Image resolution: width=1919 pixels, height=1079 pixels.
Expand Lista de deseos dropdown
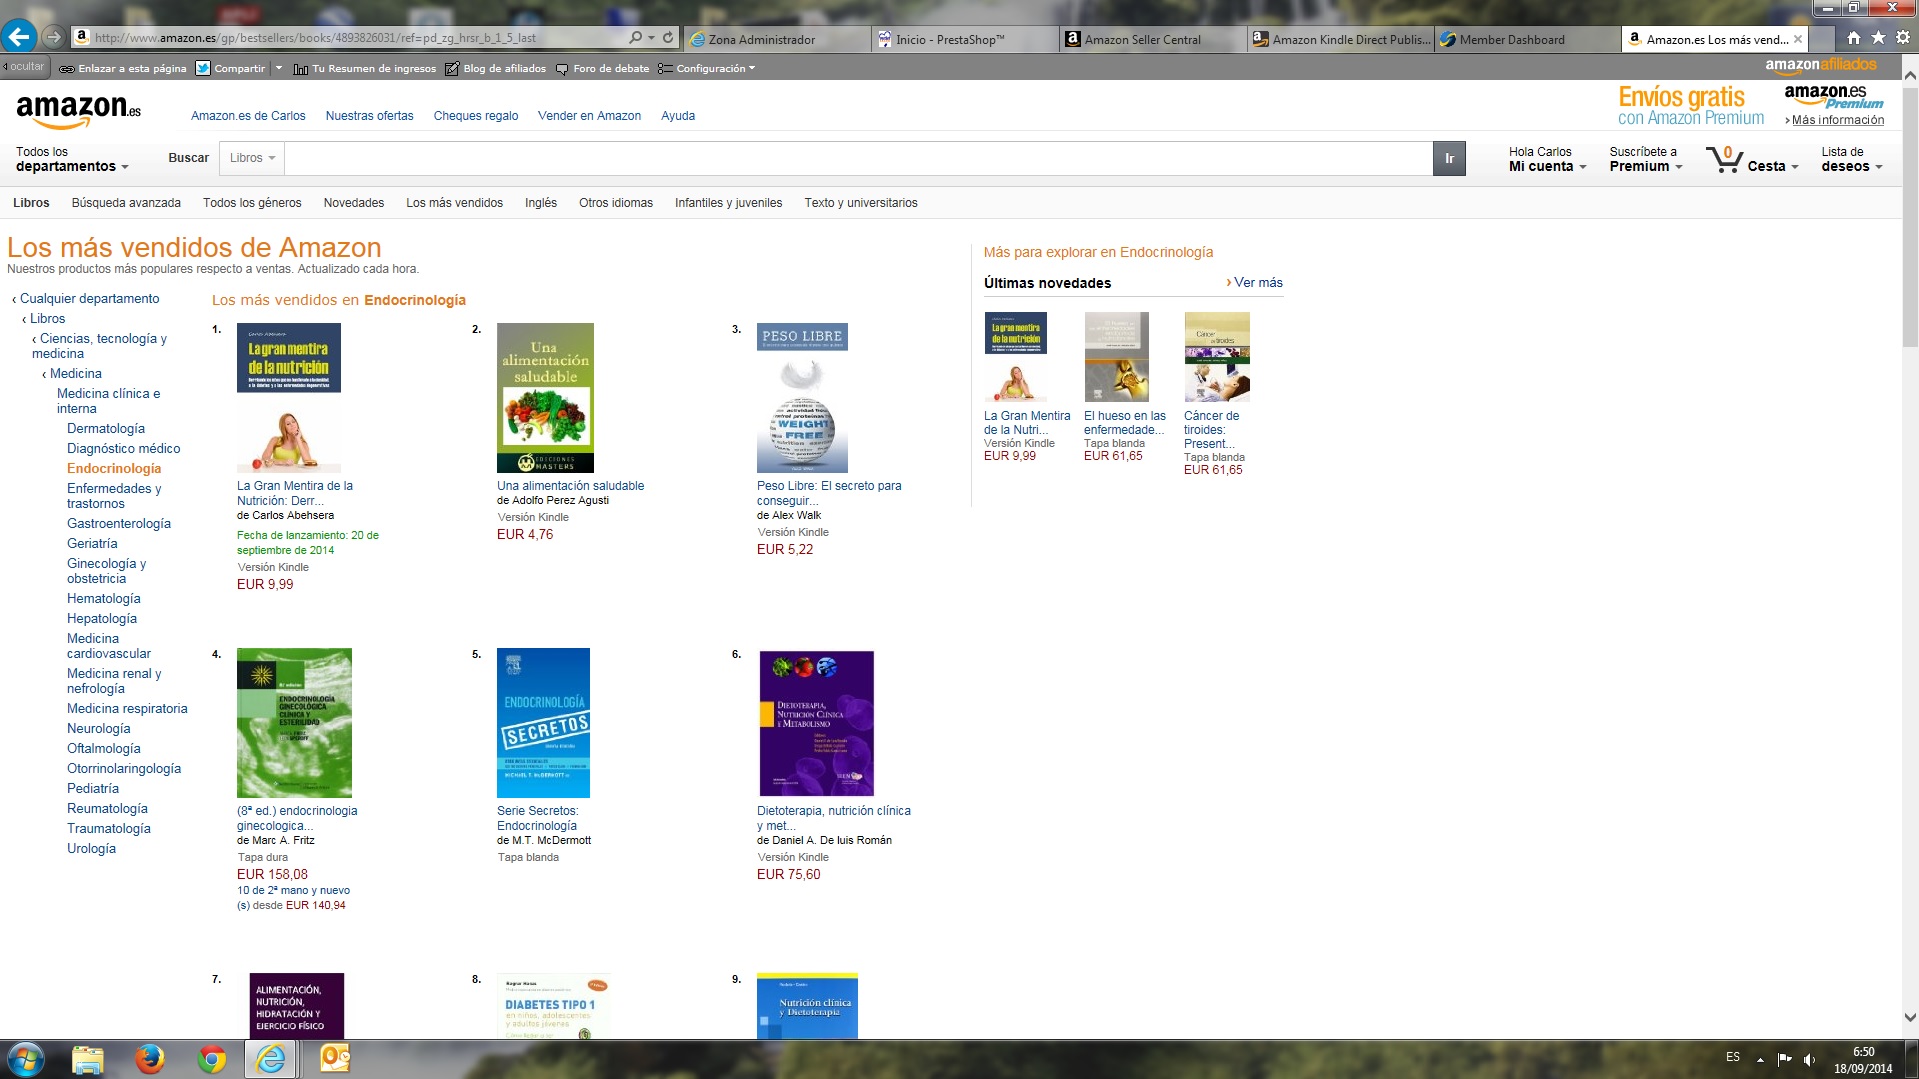pos(1851,159)
